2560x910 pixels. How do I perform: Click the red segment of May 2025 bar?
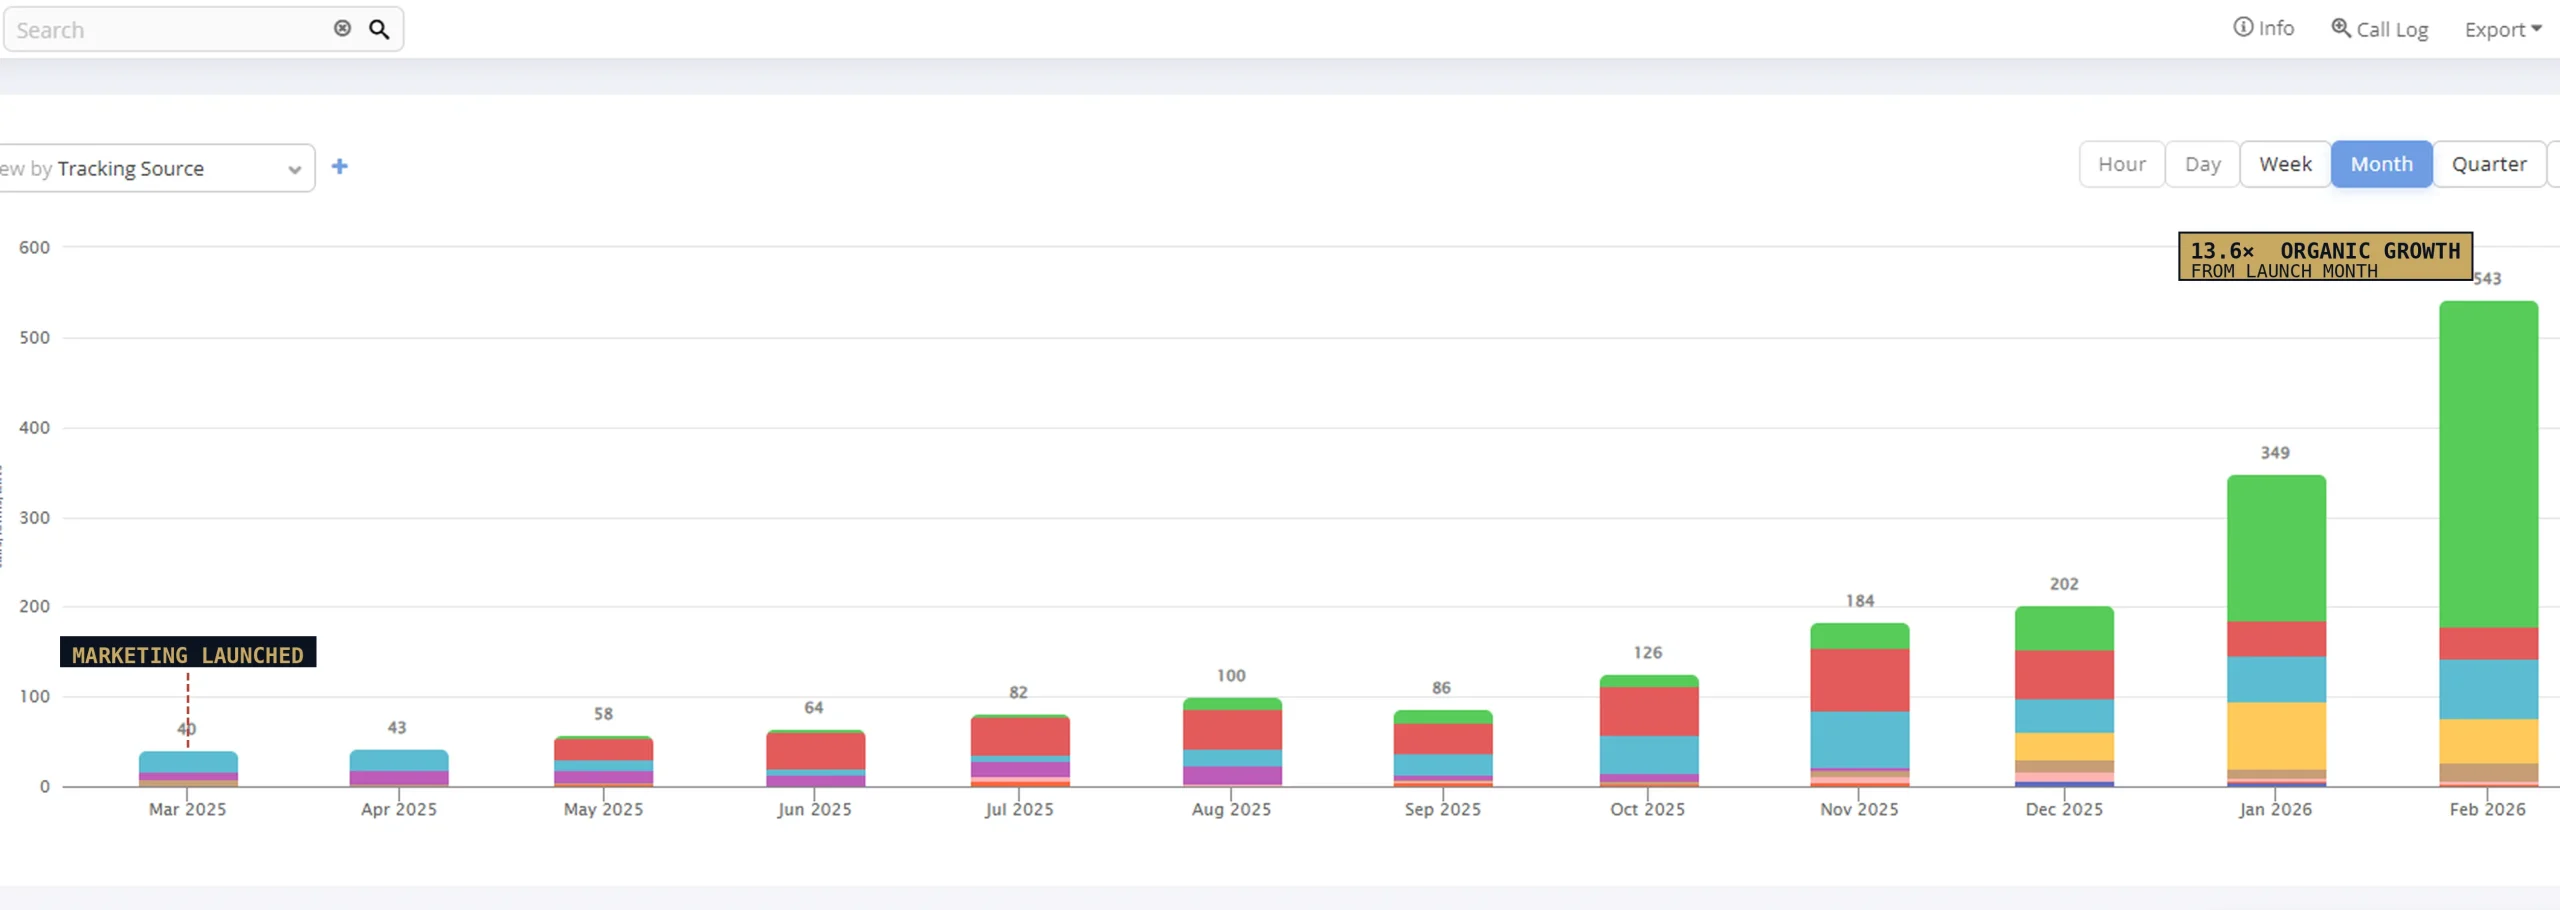603,749
